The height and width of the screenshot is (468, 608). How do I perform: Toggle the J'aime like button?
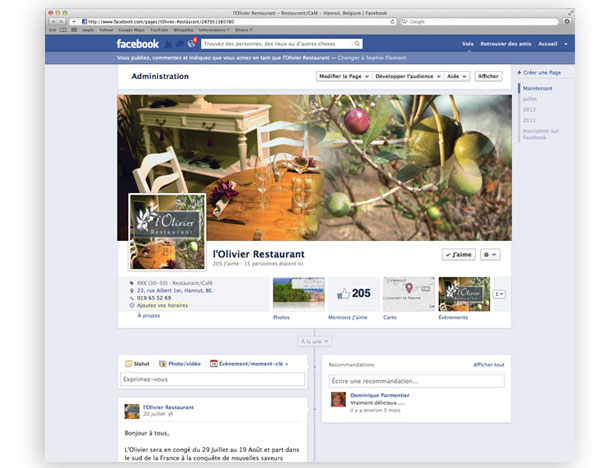click(459, 255)
